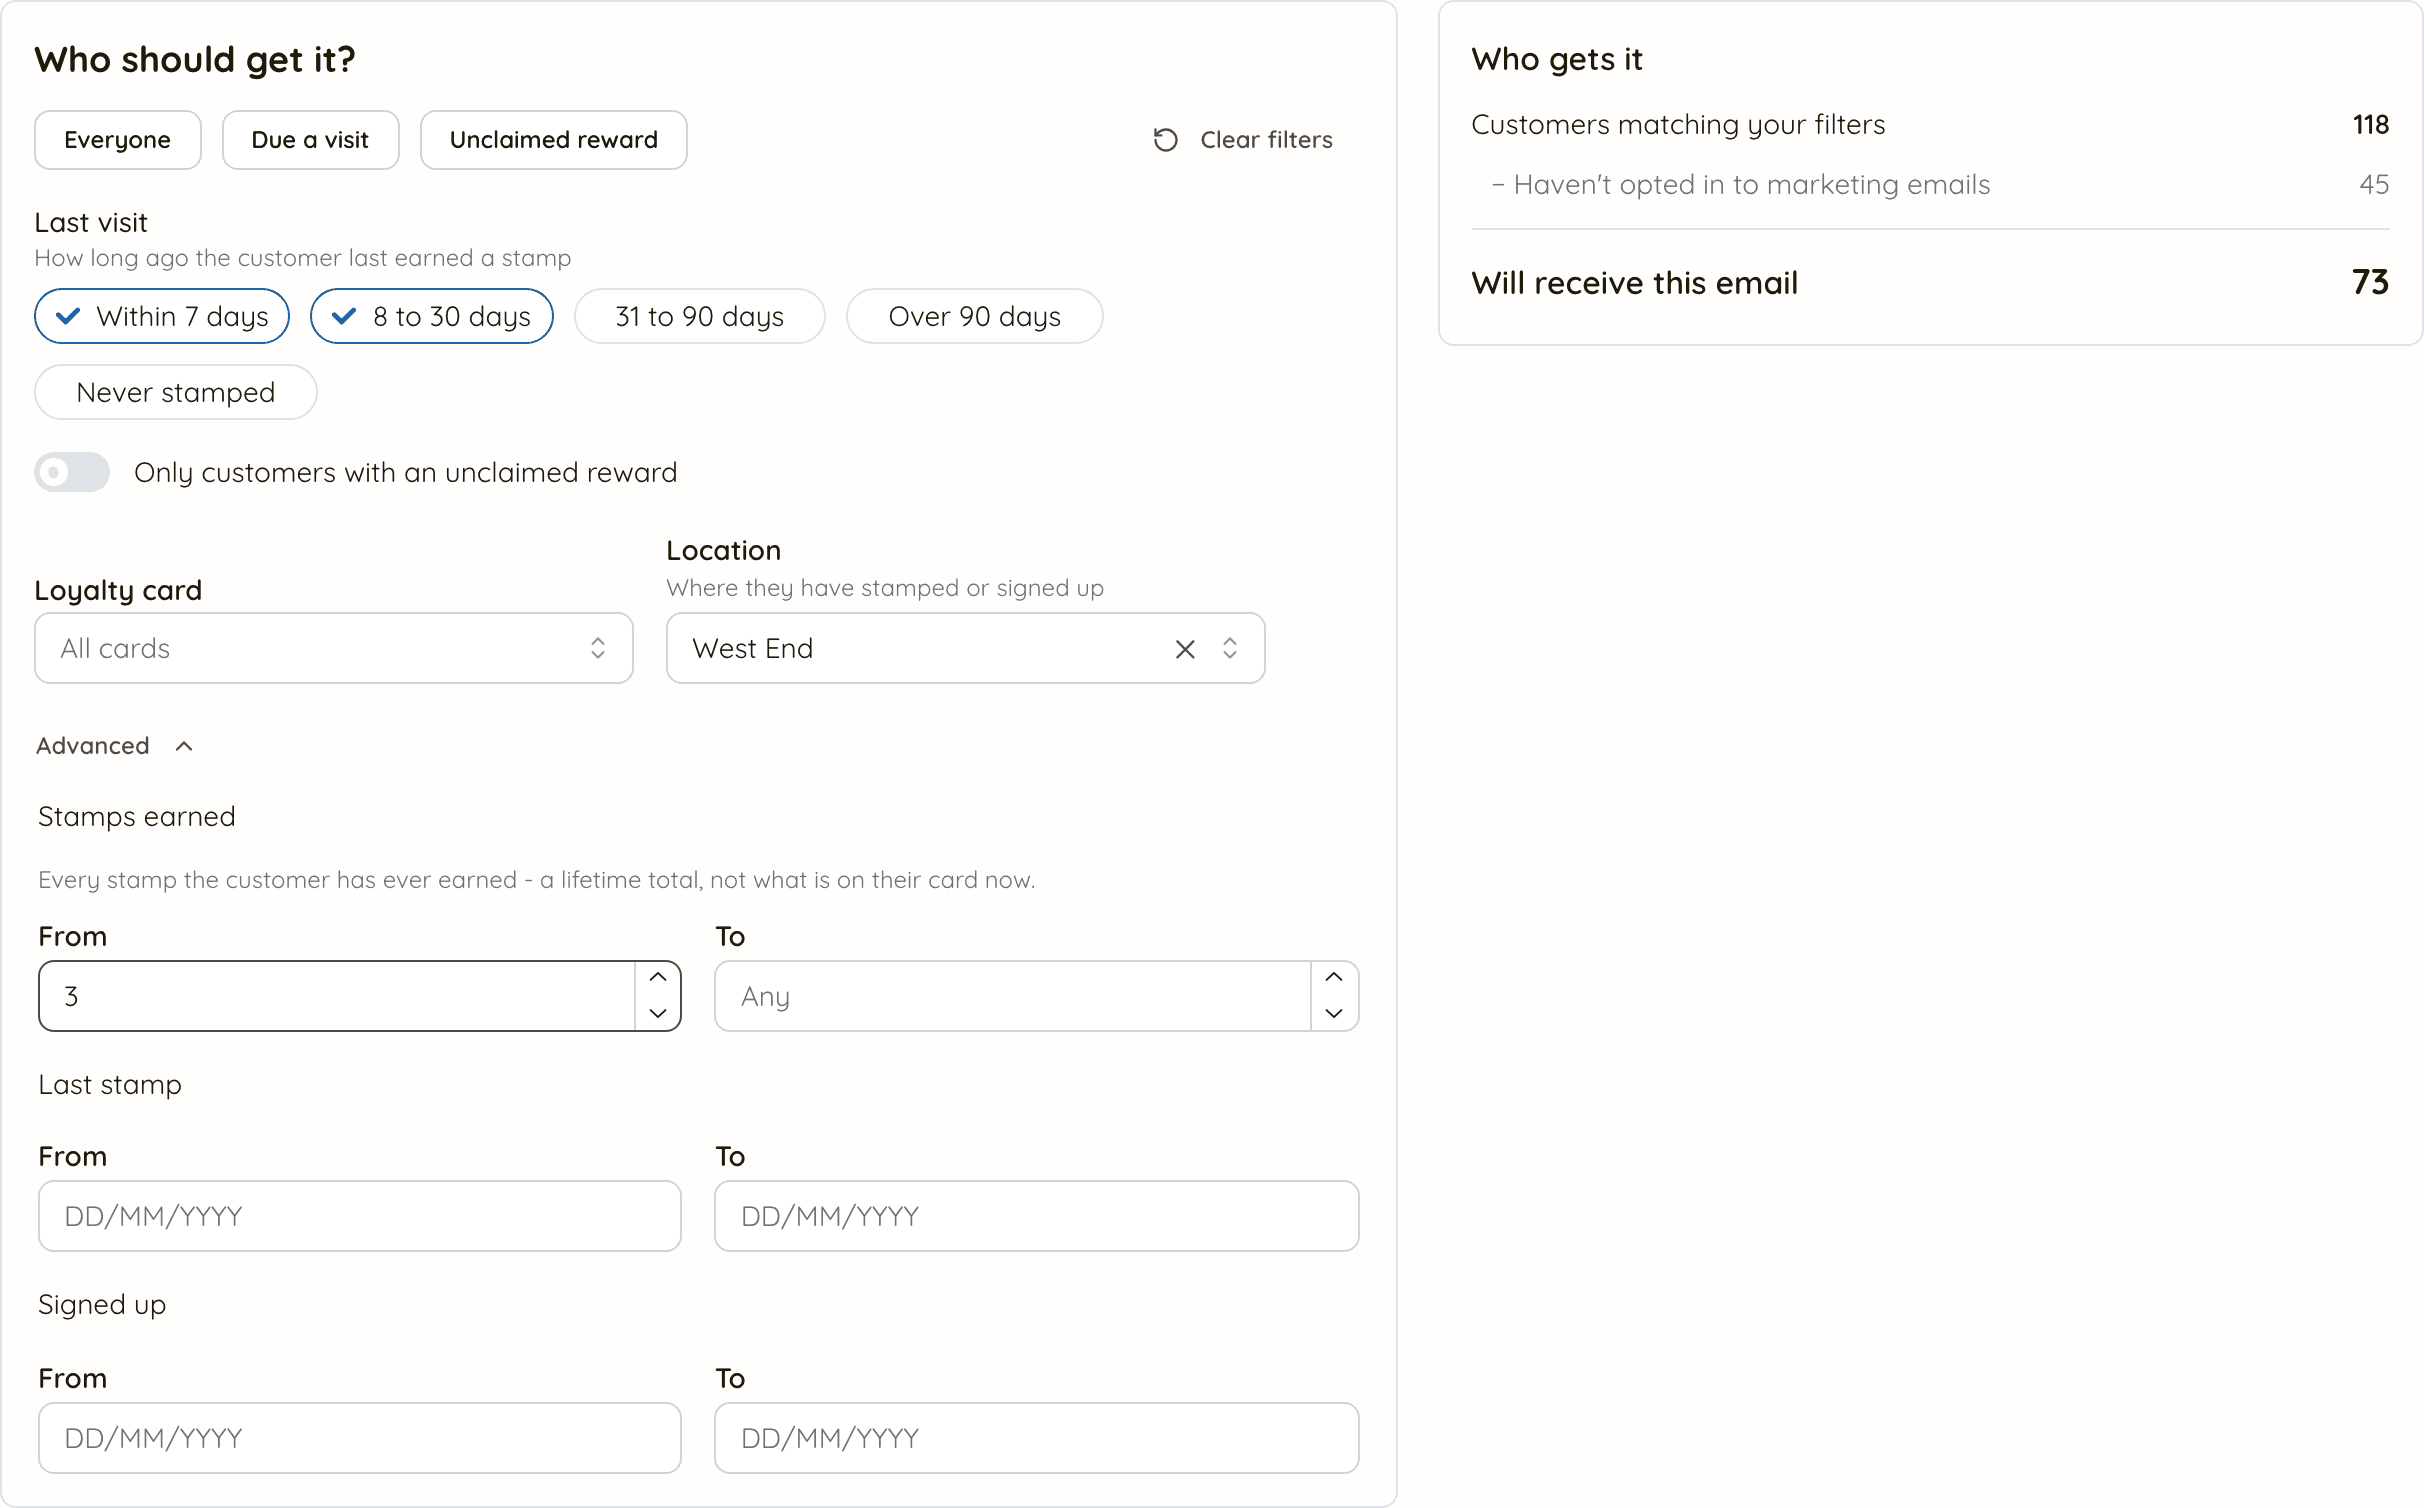Click the Signed up To date field

click(1037, 1438)
